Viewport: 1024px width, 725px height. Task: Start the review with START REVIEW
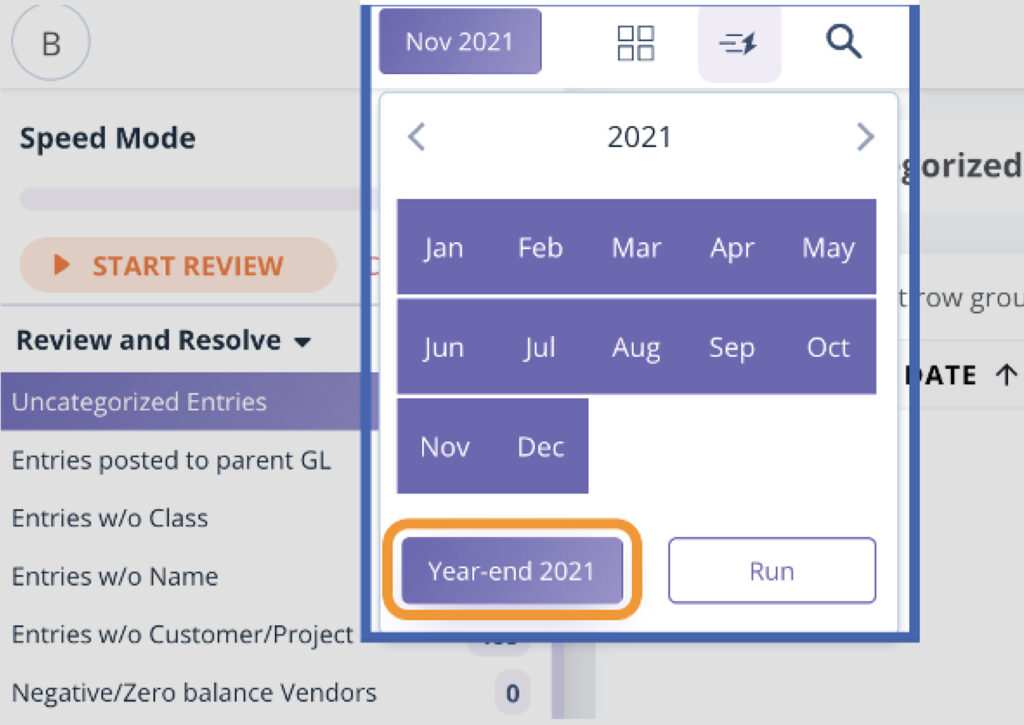178,265
